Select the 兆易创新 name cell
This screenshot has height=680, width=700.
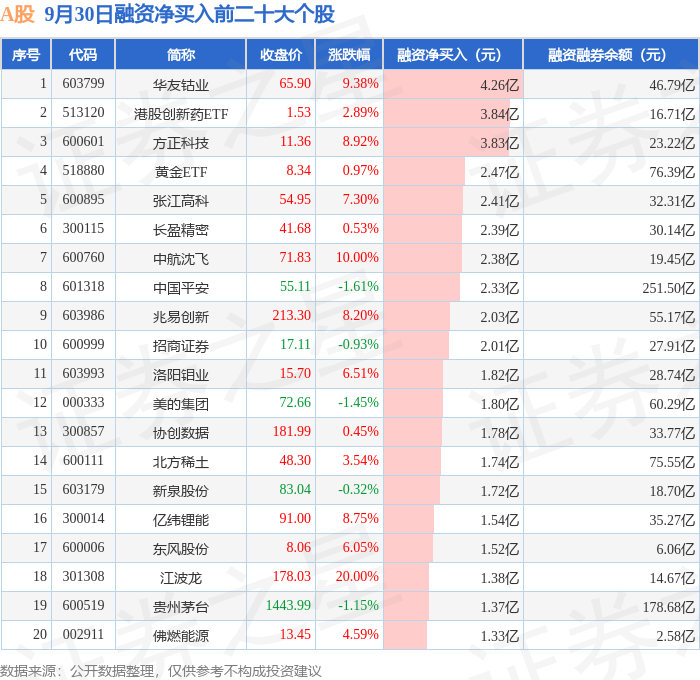(x=181, y=317)
